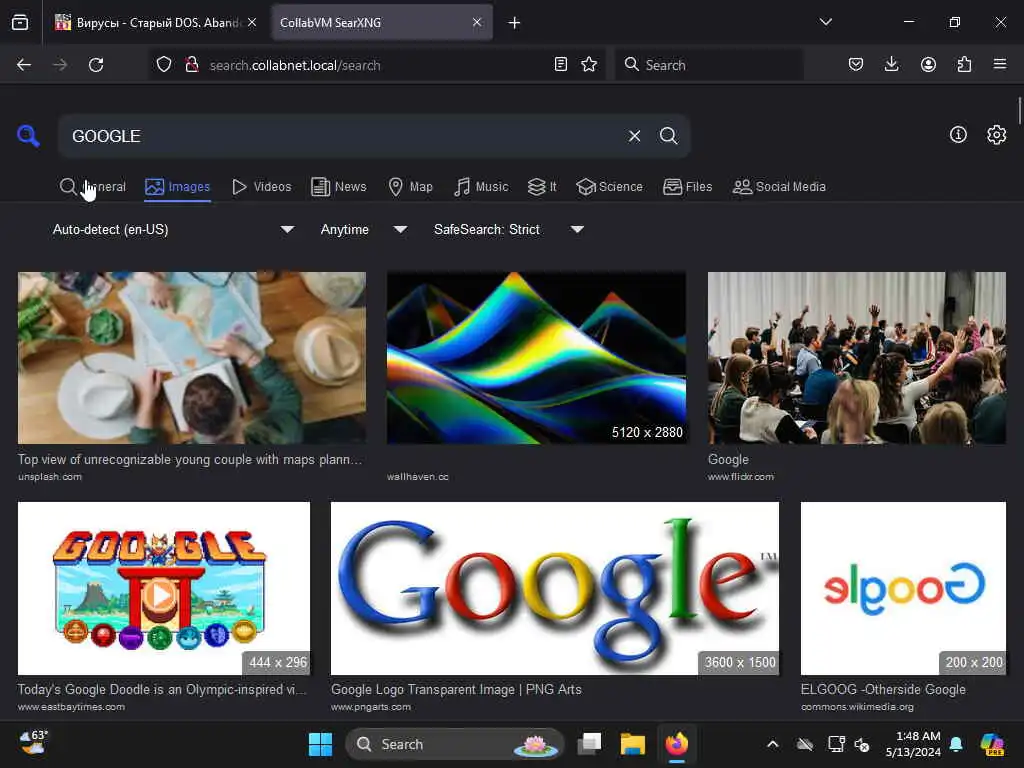This screenshot has height=768, width=1024.
Task: Open the ELGOOG mirrored logo image
Action: click(903, 588)
